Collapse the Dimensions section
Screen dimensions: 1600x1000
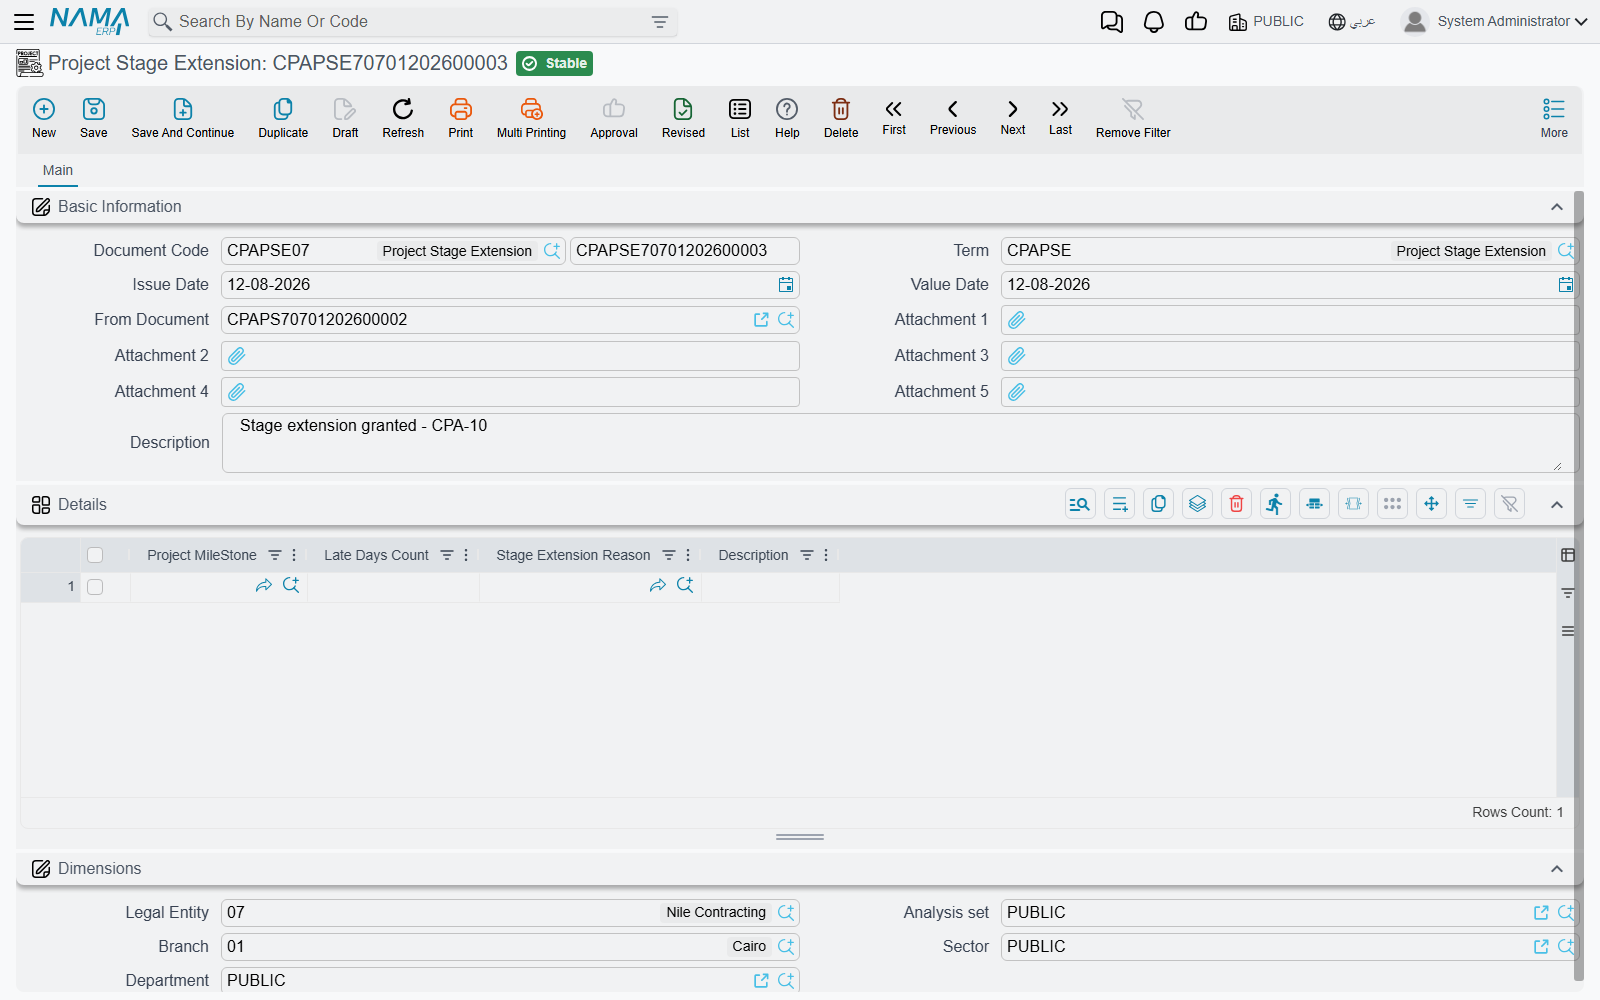[x=1557, y=869]
